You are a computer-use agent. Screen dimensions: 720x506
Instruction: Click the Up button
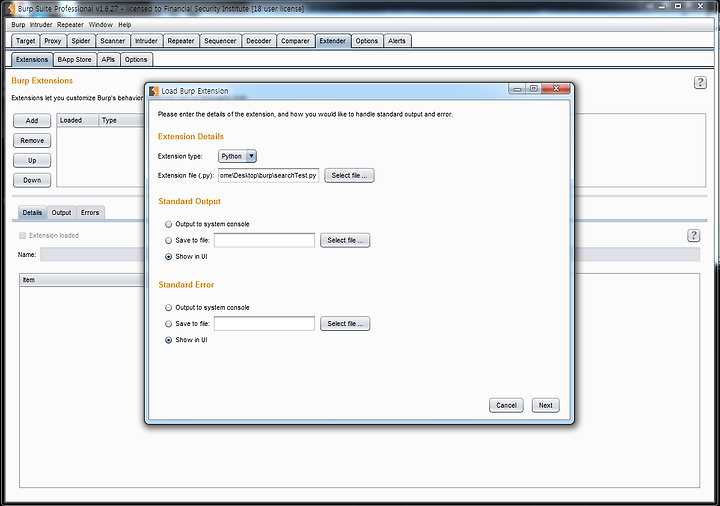[x=32, y=160]
